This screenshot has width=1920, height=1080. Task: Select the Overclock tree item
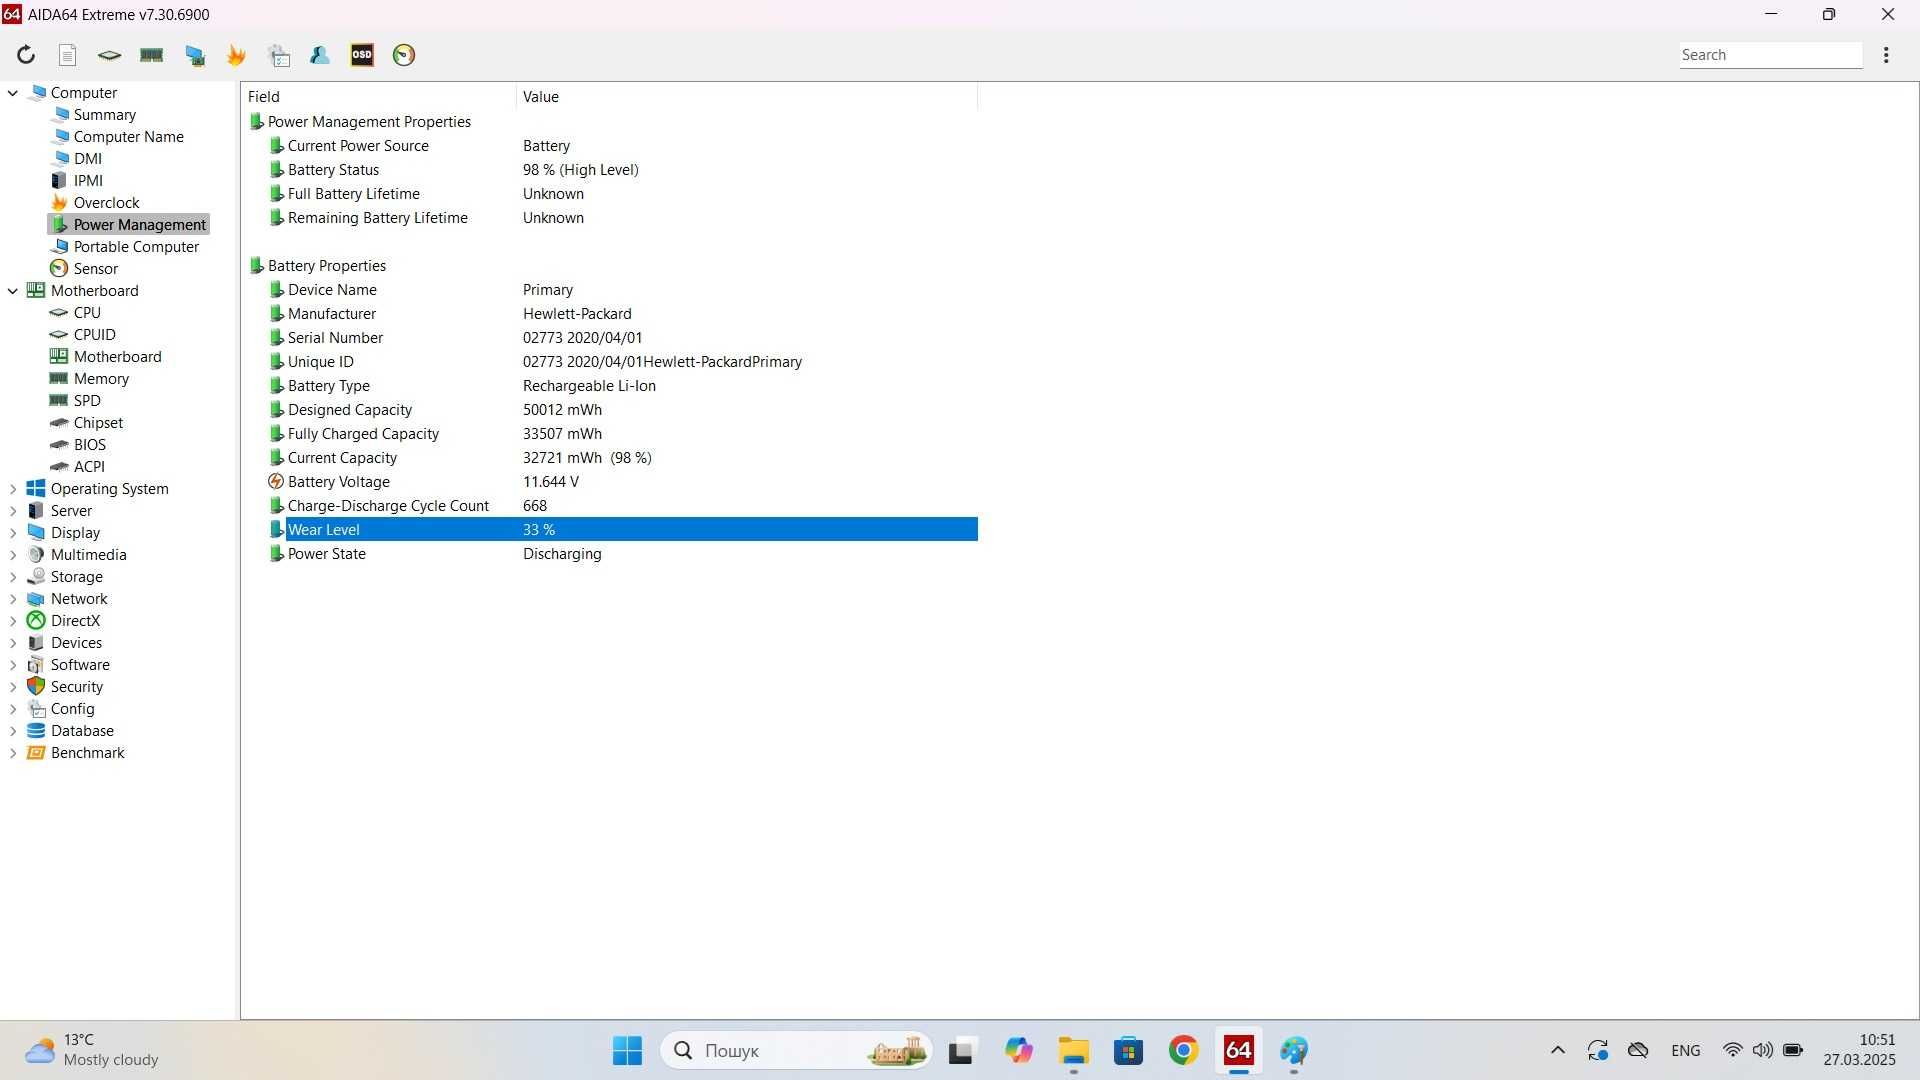106,203
